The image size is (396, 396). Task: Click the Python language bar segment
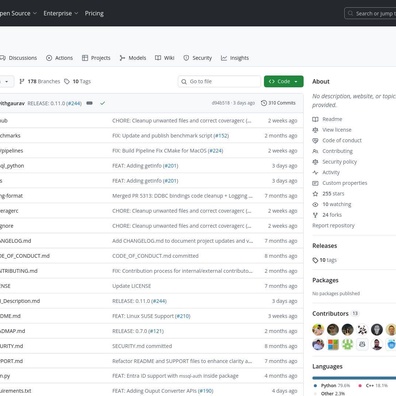(354, 378)
